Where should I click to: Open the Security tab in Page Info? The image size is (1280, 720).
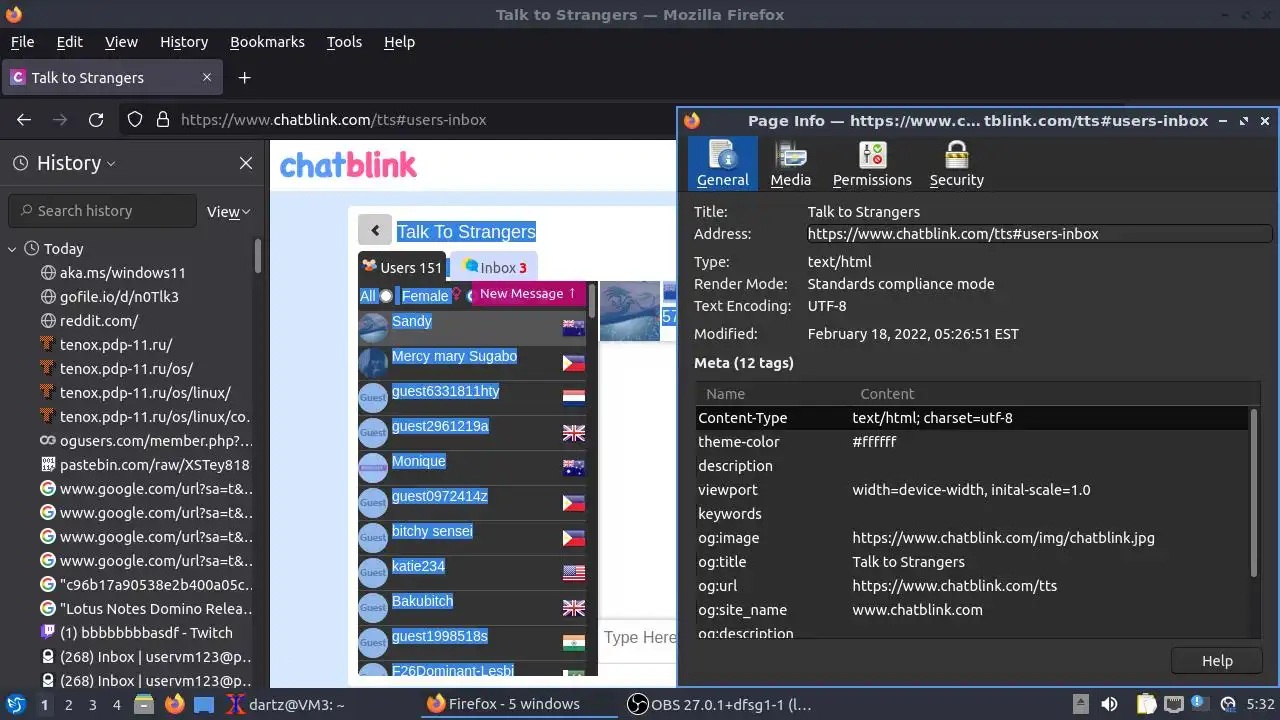click(x=957, y=163)
